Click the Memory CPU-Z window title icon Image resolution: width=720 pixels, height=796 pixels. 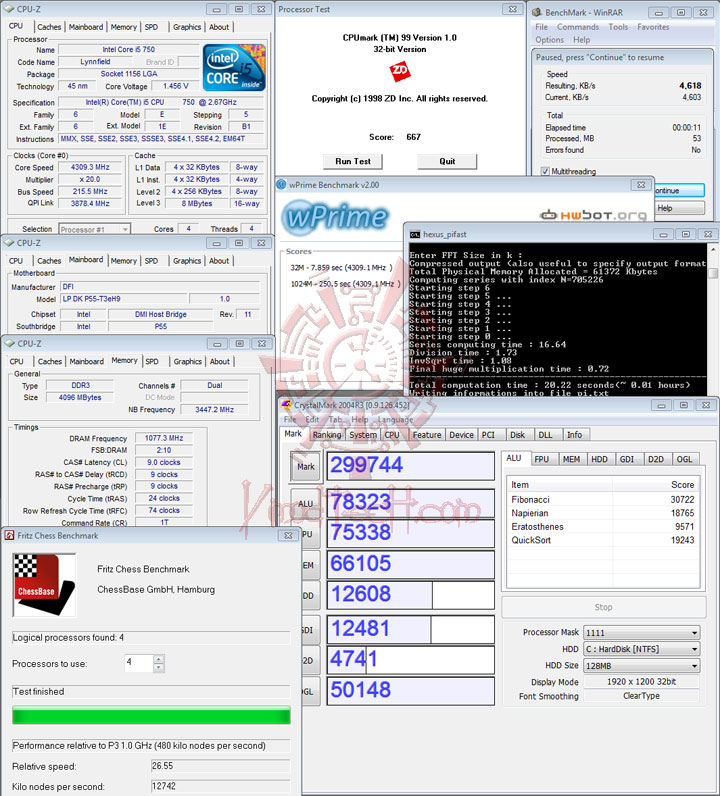tap(9, 344)
